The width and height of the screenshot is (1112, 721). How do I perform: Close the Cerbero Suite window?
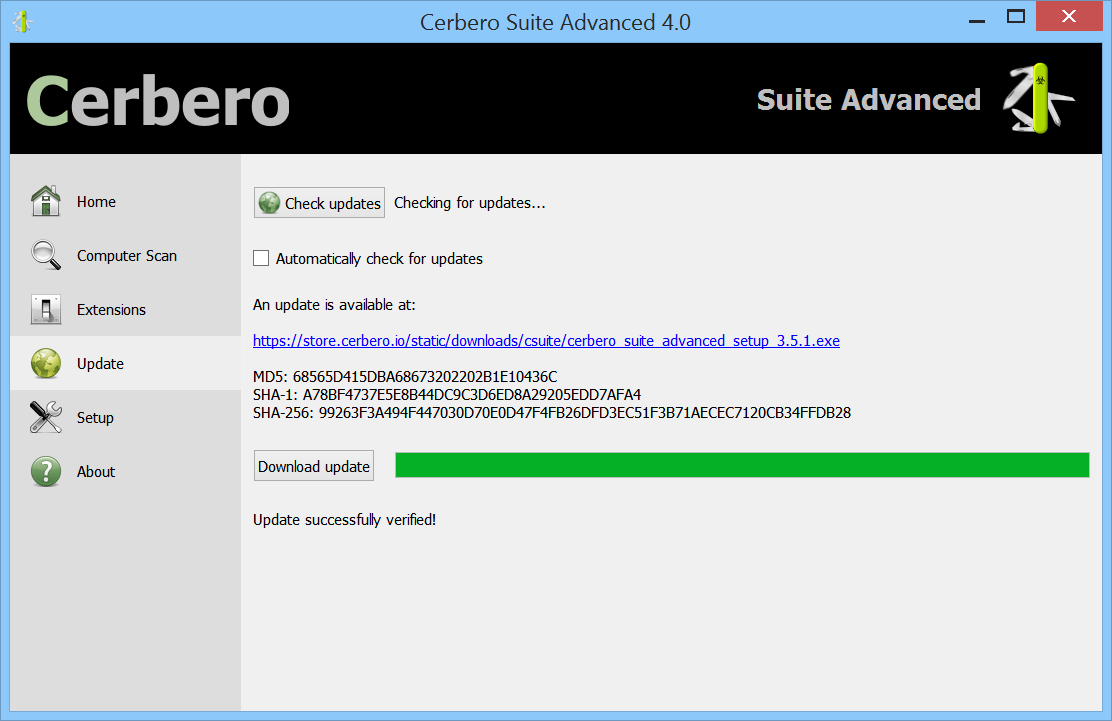(1069, 16)
